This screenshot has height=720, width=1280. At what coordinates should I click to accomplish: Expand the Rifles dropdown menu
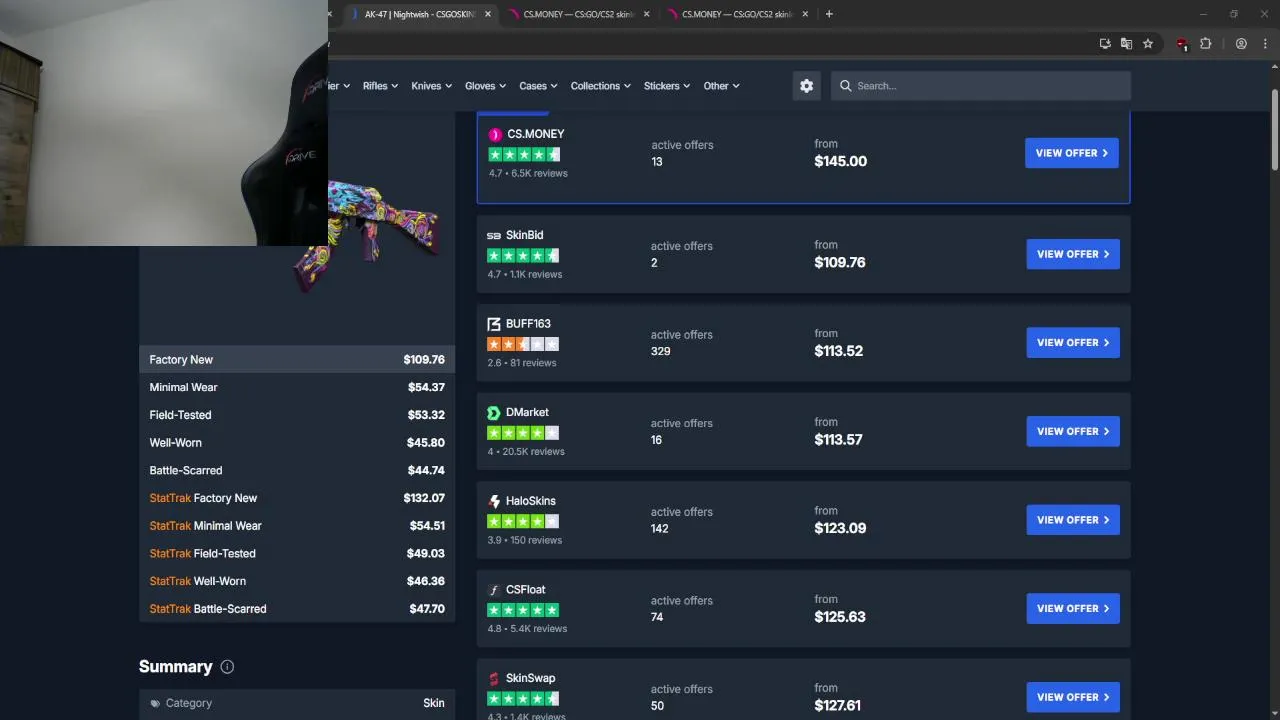point(380,86)
